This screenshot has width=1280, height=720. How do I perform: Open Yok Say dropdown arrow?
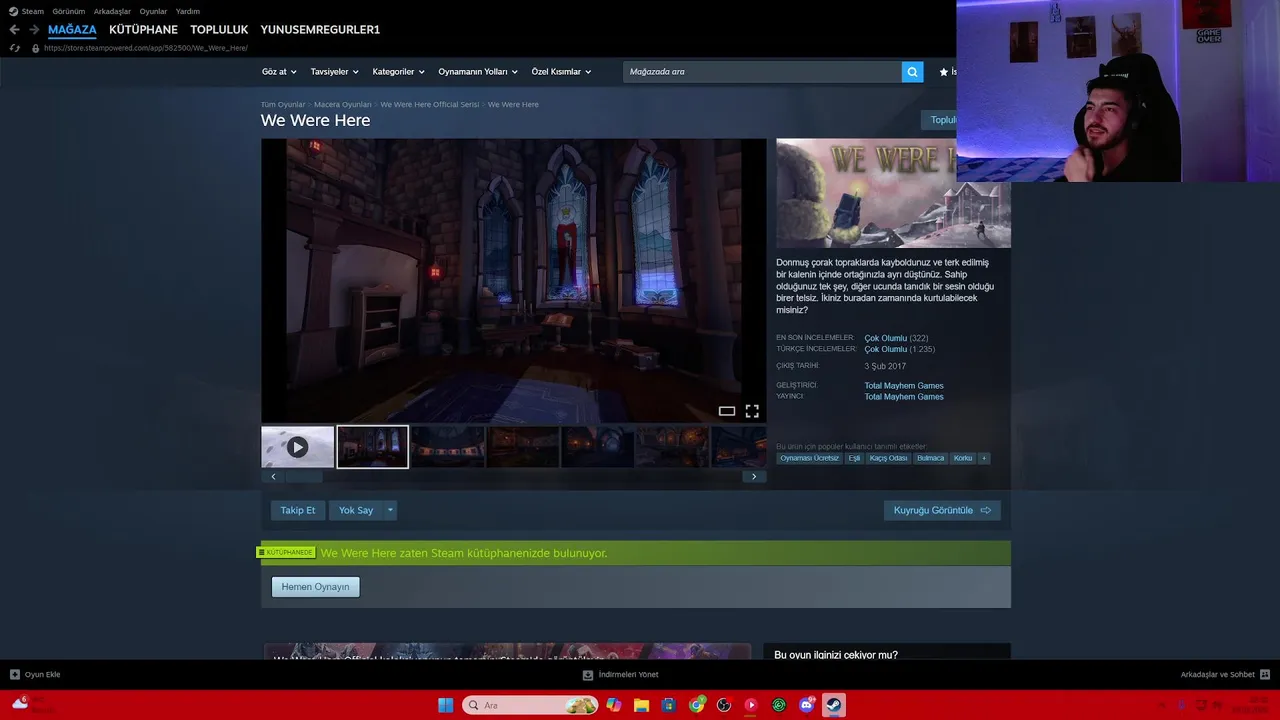390,510
